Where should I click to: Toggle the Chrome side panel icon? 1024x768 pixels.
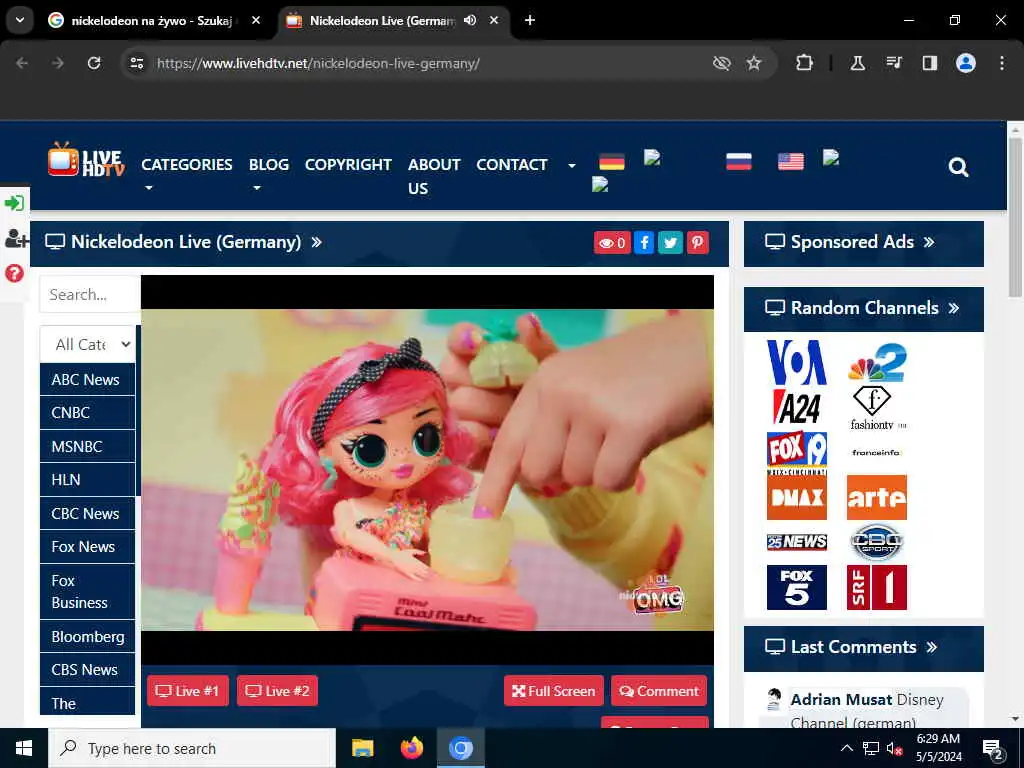(x=929, y=63)
